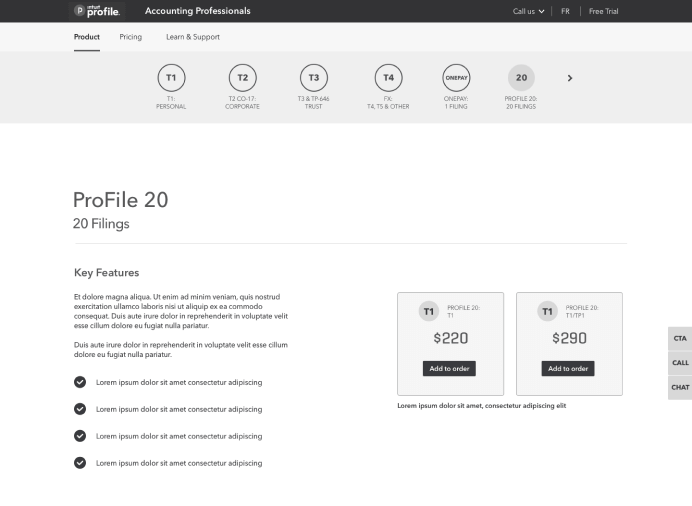Open the Call us dropdown

pyautogui.click(x=528, y=11)
